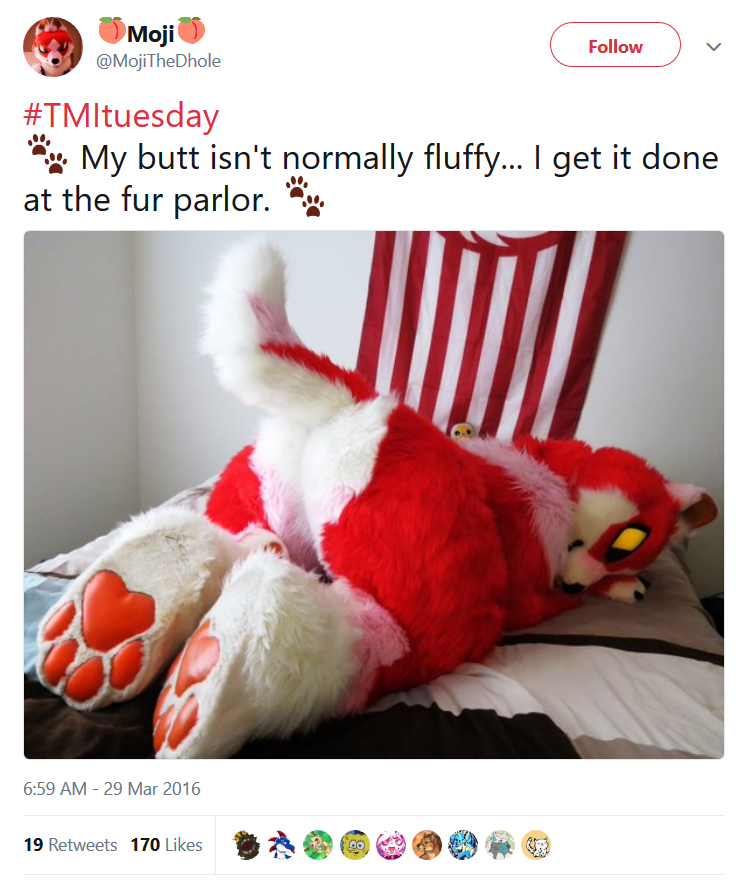This screenshot has height=881, width=748.
Task: Open the #TMItuesday hashtag link
Action: tap(121, 115)
